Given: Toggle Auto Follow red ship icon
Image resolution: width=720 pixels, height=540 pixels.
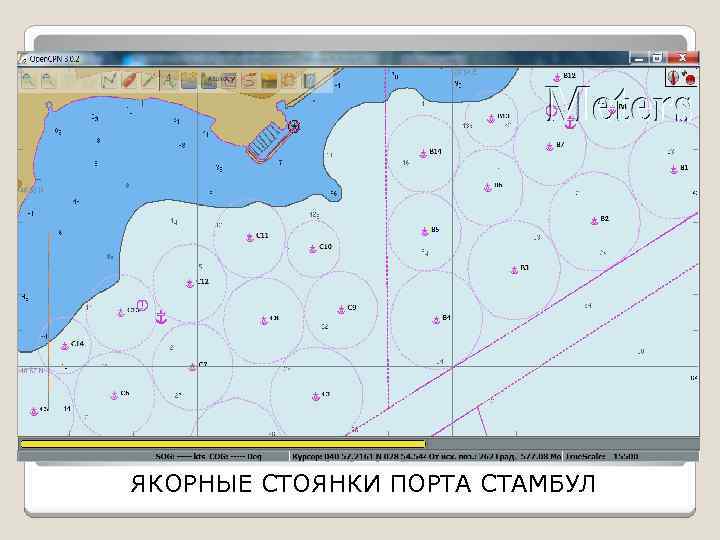Looking at the screenshot, I should (129, 80).
